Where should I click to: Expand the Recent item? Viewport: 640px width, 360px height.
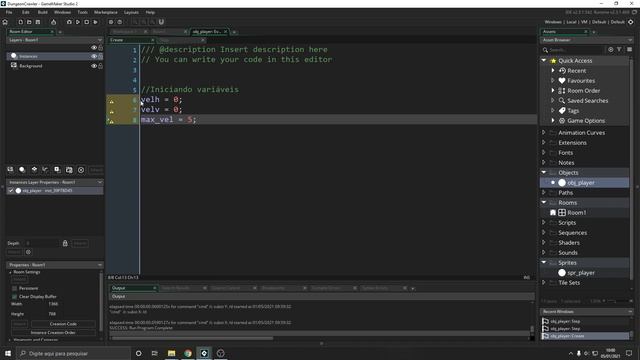coord(553,71)
